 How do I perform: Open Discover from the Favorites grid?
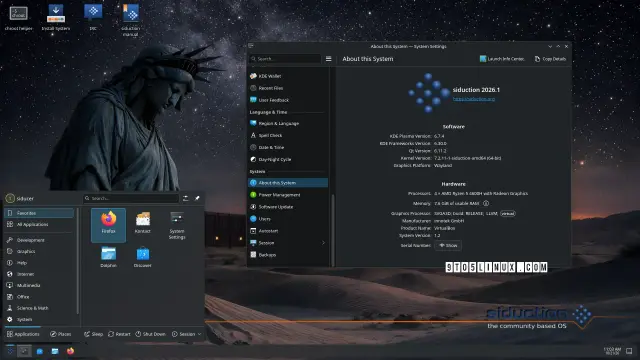[142, 257]
